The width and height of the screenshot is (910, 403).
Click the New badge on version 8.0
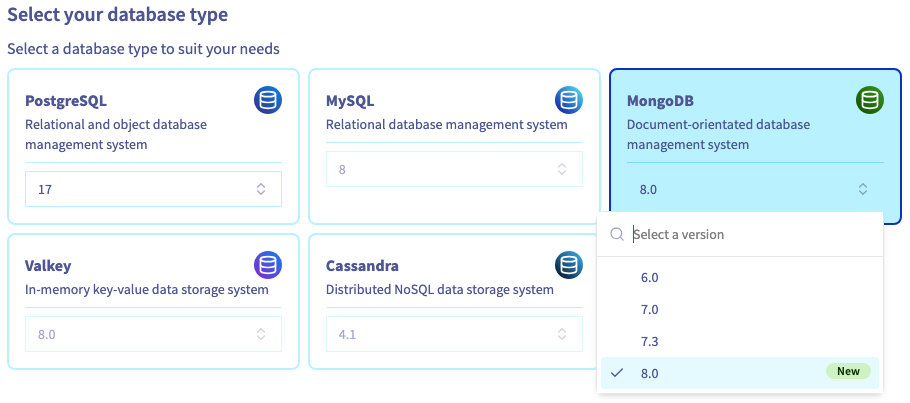[848, 371]
